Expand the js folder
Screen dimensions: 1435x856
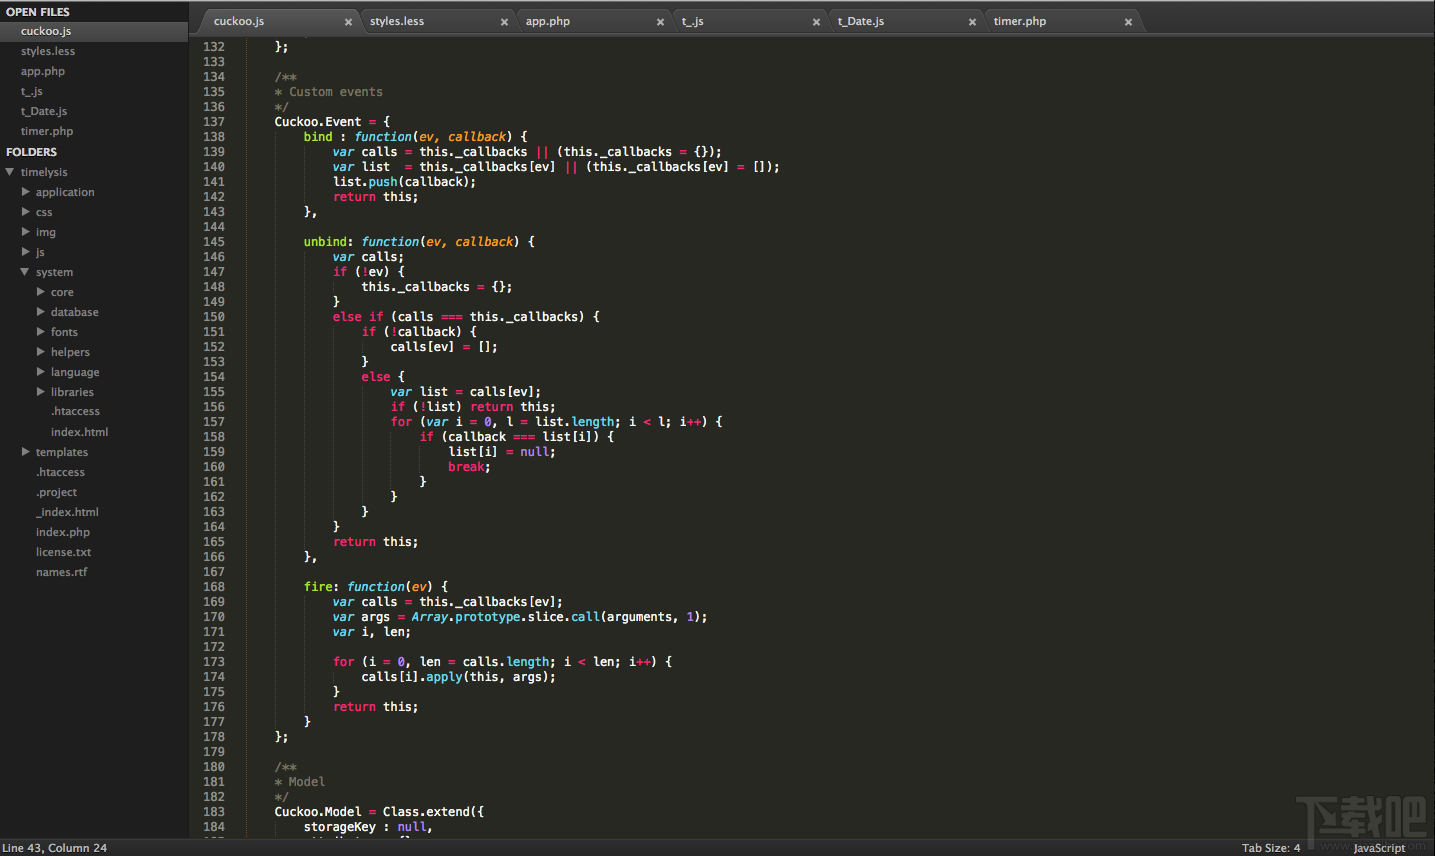27,251
